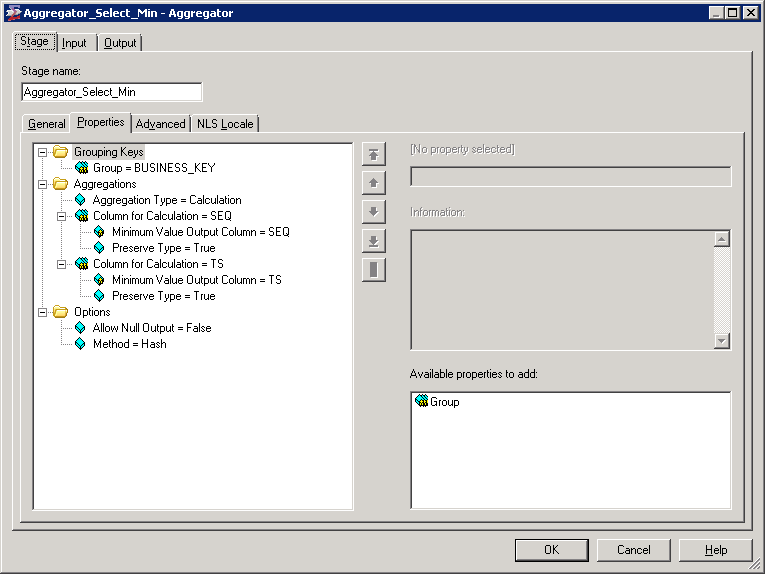The width and height of the screenshot is (765, 574).
Task: Collapse Column for Calculation = TS node
Action: 61,264
